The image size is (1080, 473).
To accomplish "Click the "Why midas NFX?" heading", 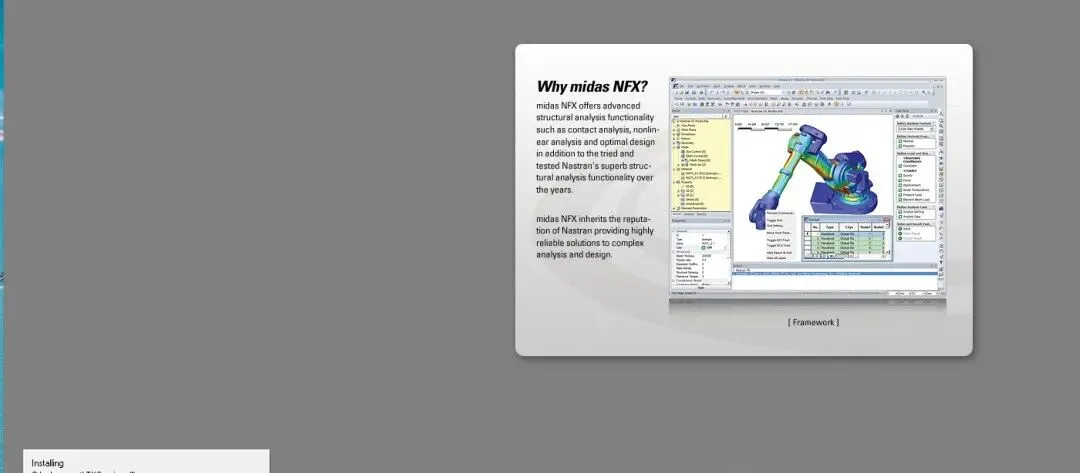I will coord(592,87).
